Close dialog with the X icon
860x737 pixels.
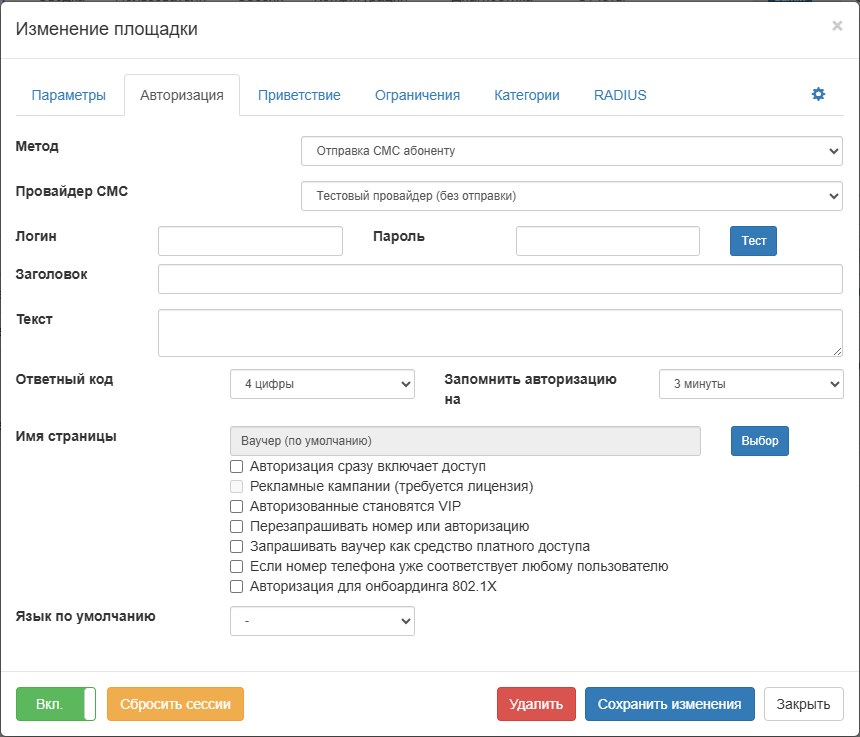point(837,26)
